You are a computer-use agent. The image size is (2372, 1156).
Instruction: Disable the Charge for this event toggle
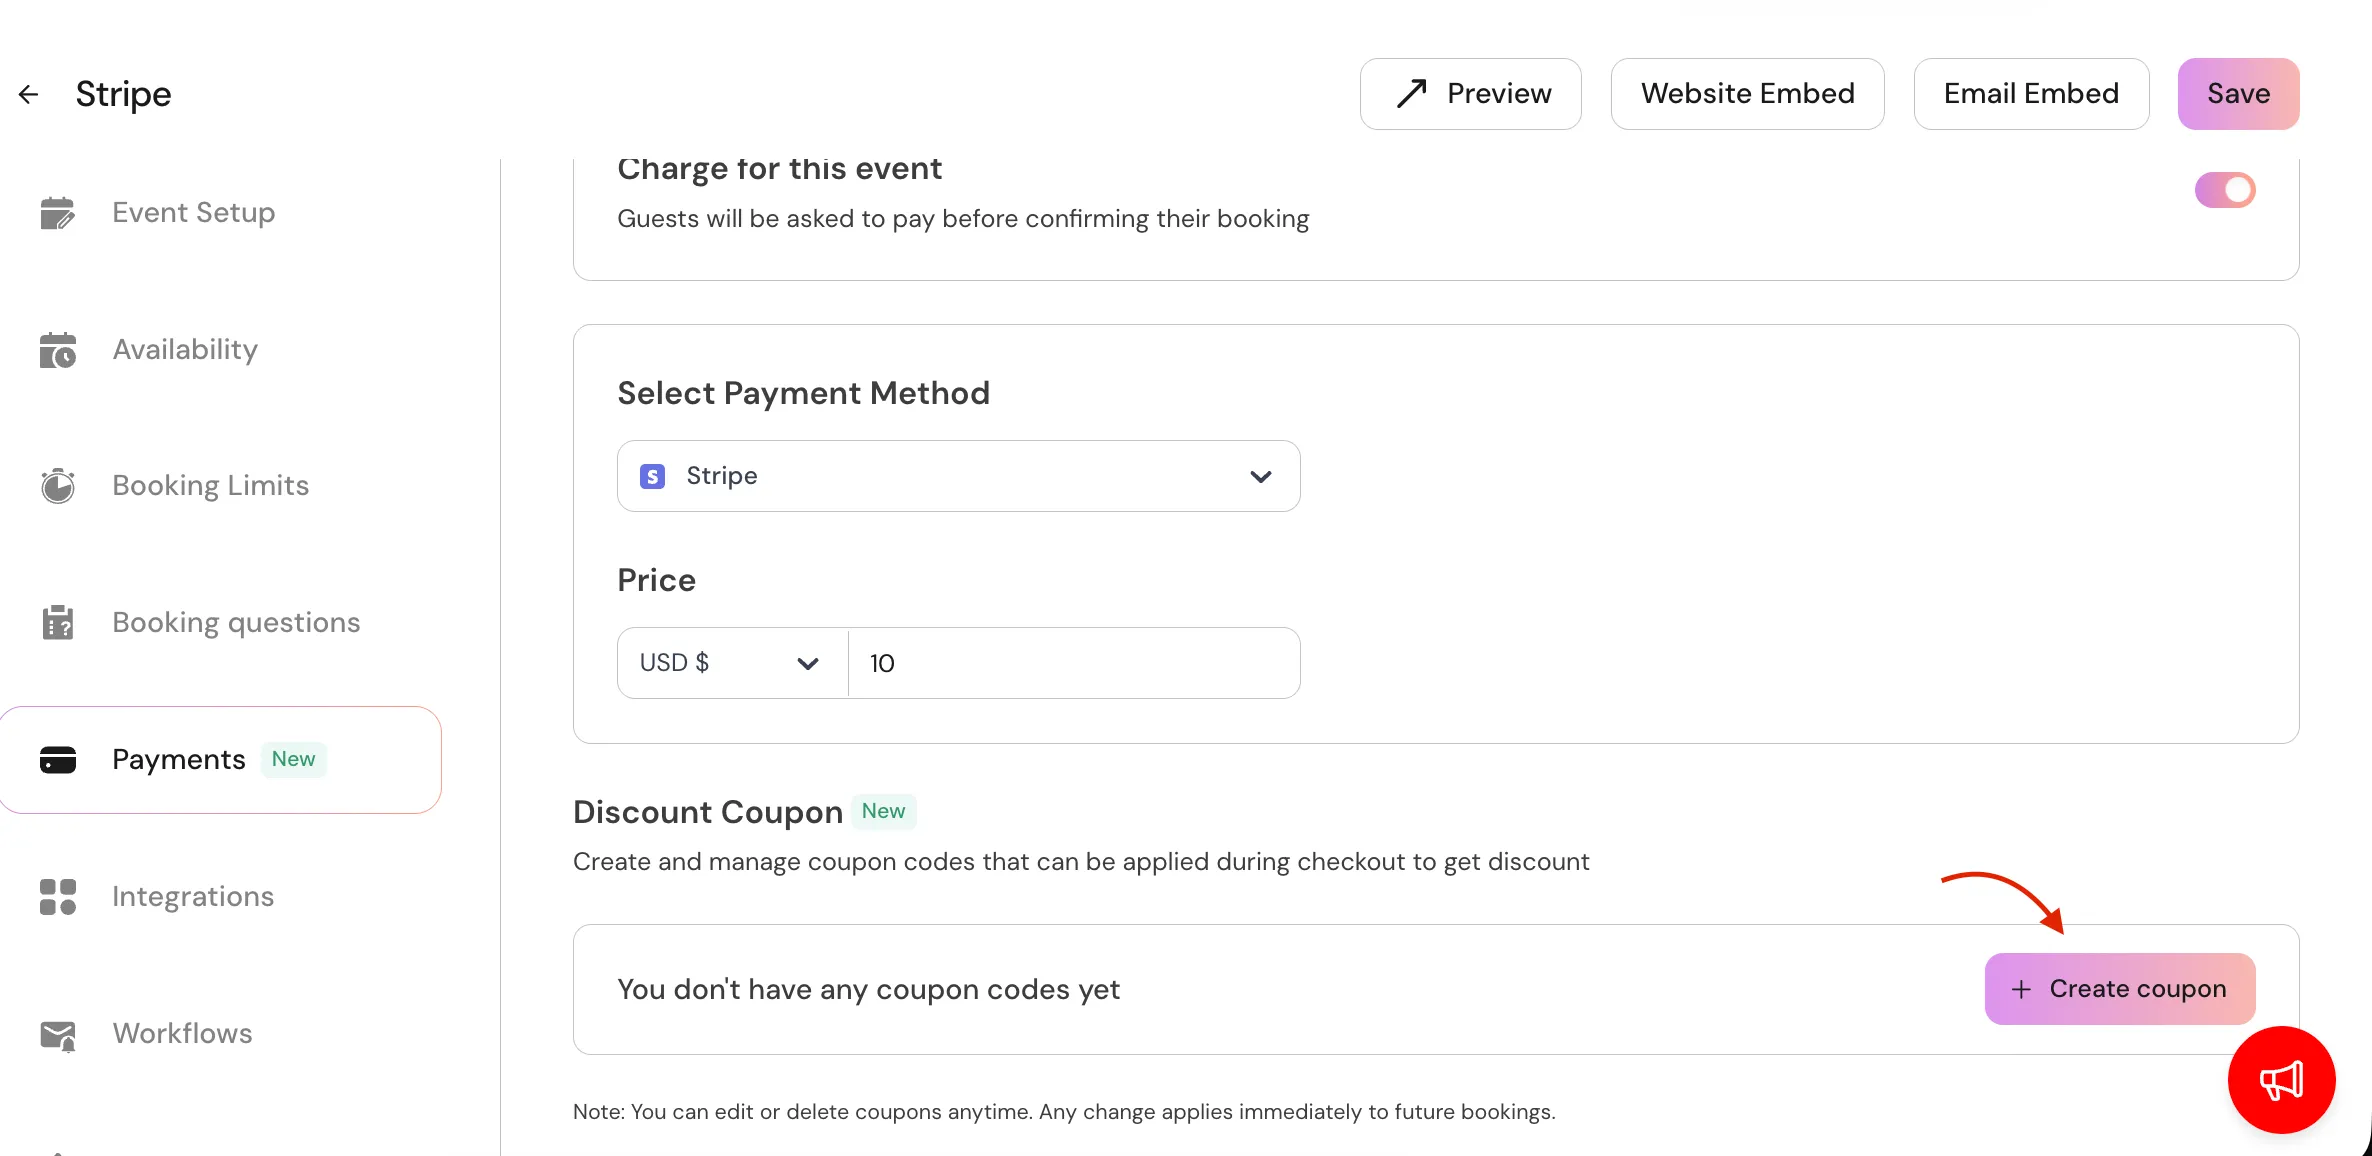click(2225, 190)
